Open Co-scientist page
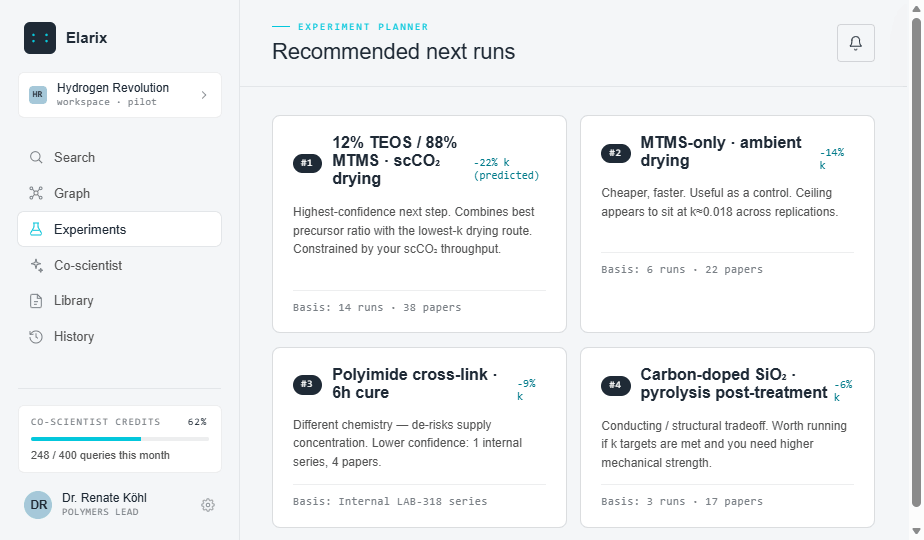This screenshot has width=924, height=540. pyautogui.click(x=120, y=265)
